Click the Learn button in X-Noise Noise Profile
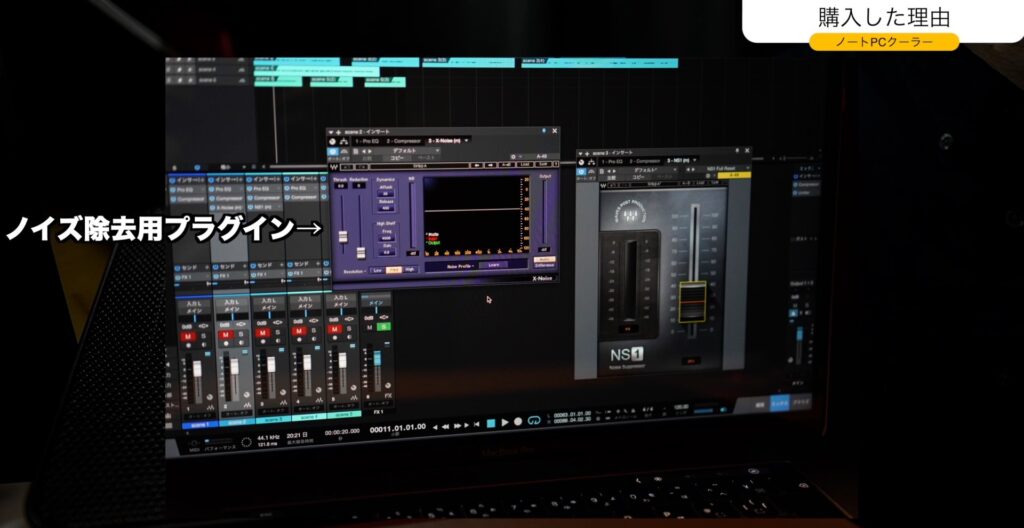1024x528 pixels. tap(494, 265)
